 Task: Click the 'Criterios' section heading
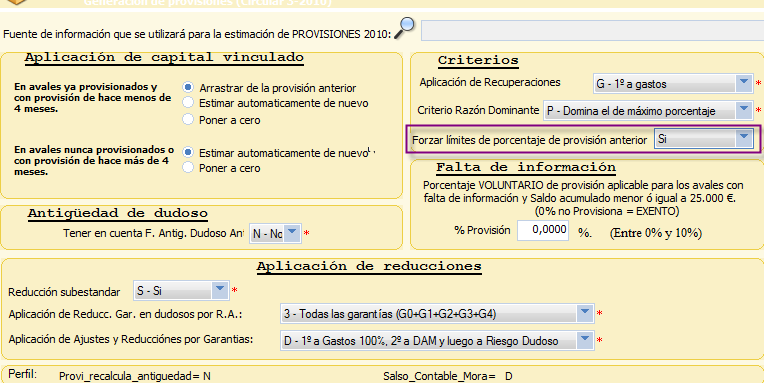(478, 60)
